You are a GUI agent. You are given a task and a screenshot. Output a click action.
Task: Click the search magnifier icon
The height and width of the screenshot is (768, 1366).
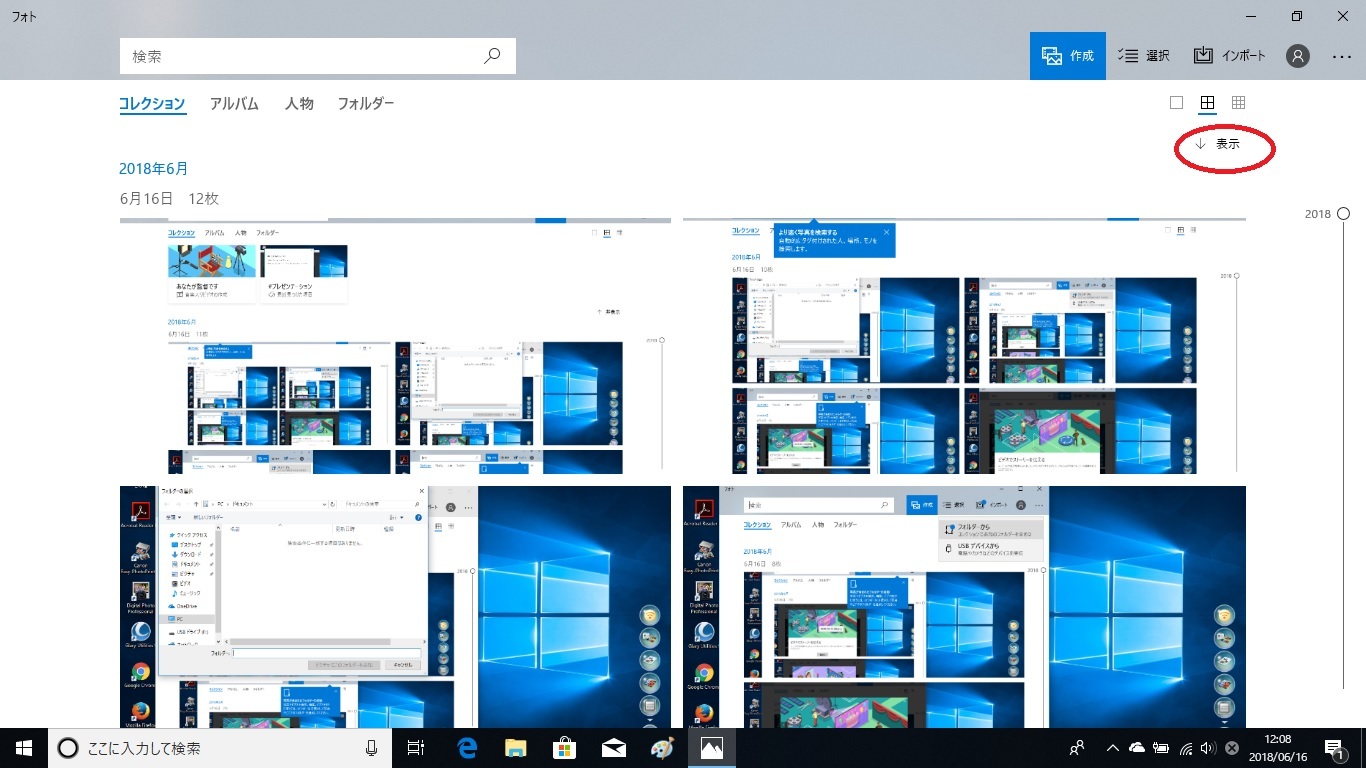[492, 56]
